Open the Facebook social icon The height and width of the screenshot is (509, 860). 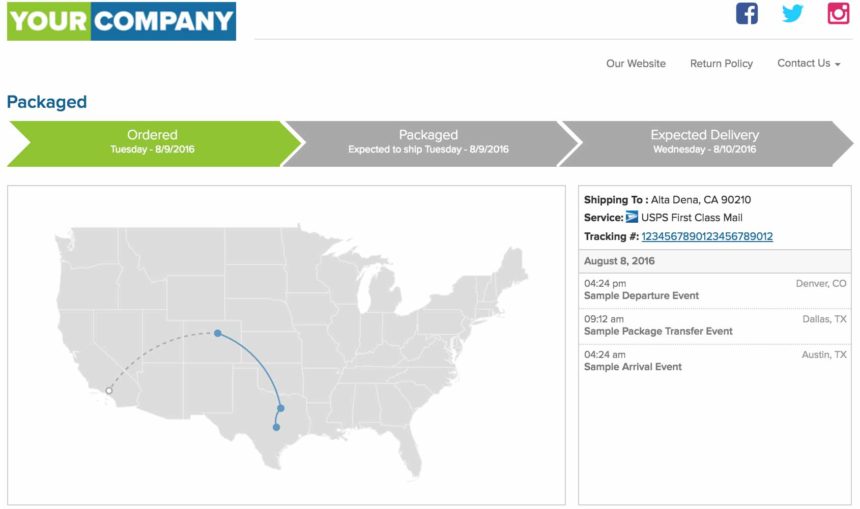(x=746, y=14)
